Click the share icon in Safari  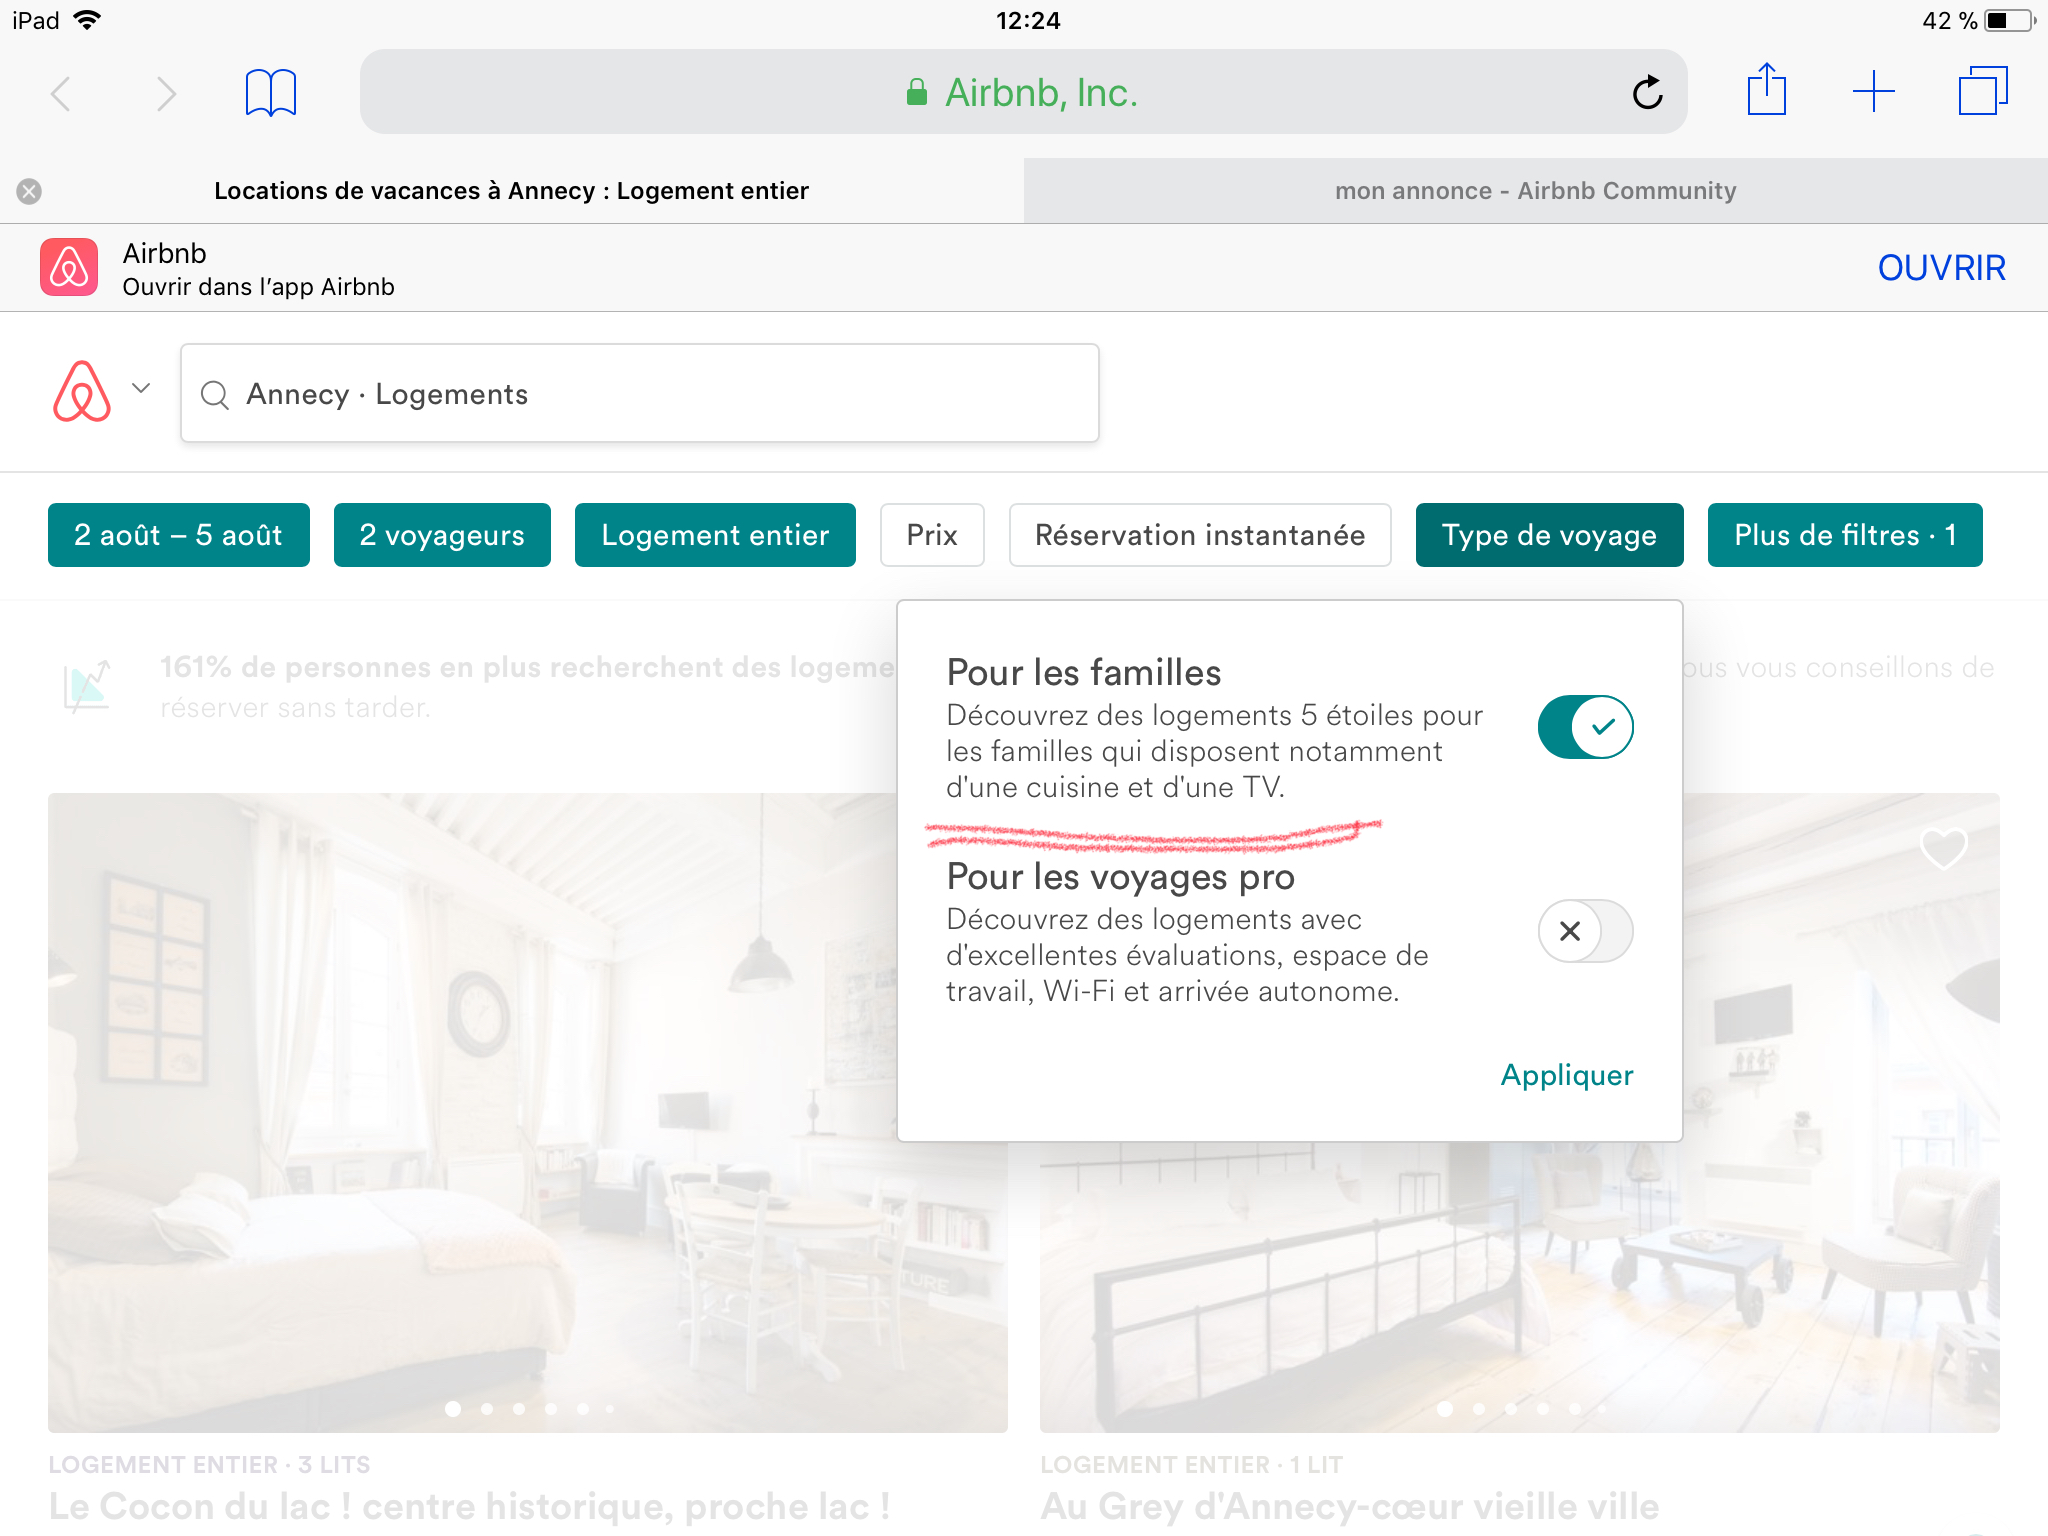click(x=1767, y=91)
